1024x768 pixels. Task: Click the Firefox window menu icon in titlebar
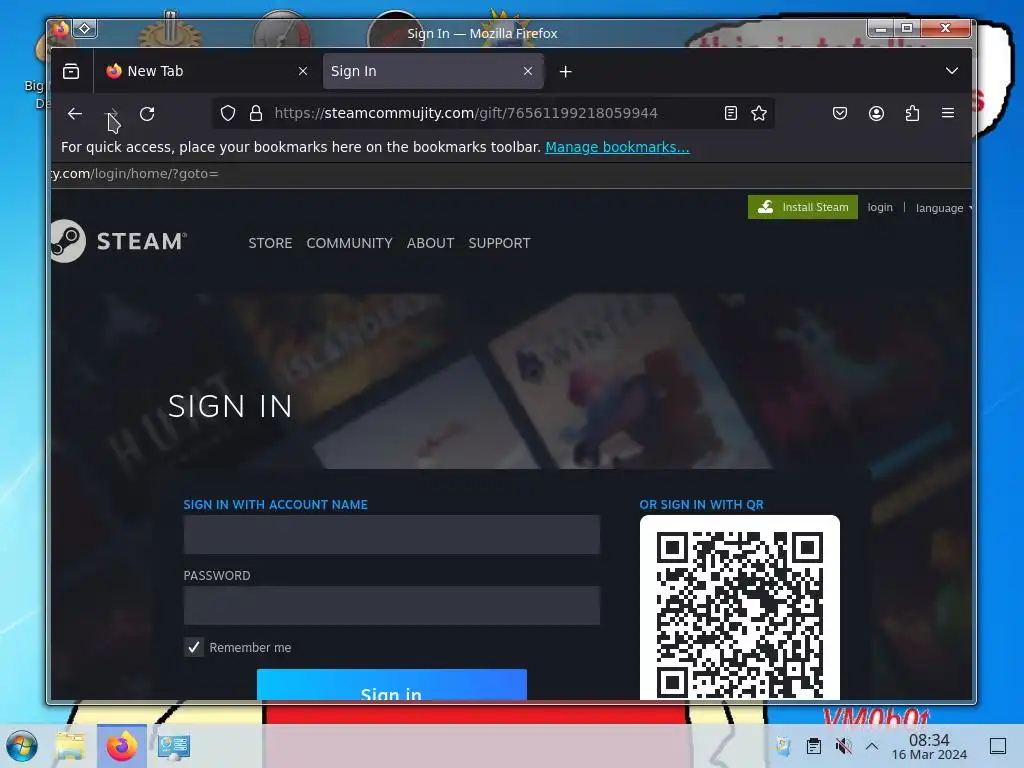point(60,28)
